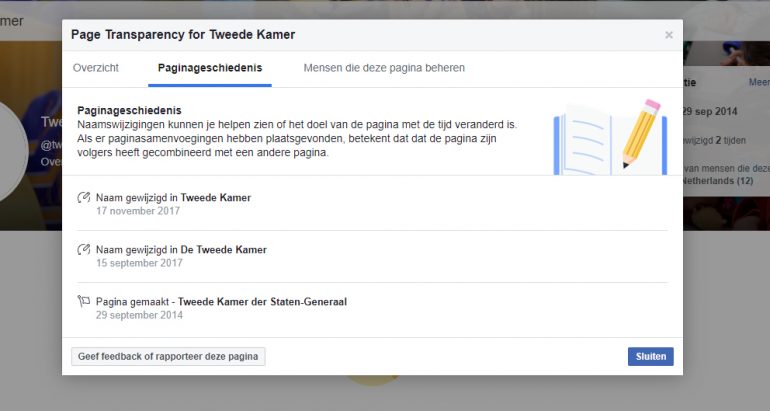Click edit icon beside 17 november 2017 entry

click(84, 197)
